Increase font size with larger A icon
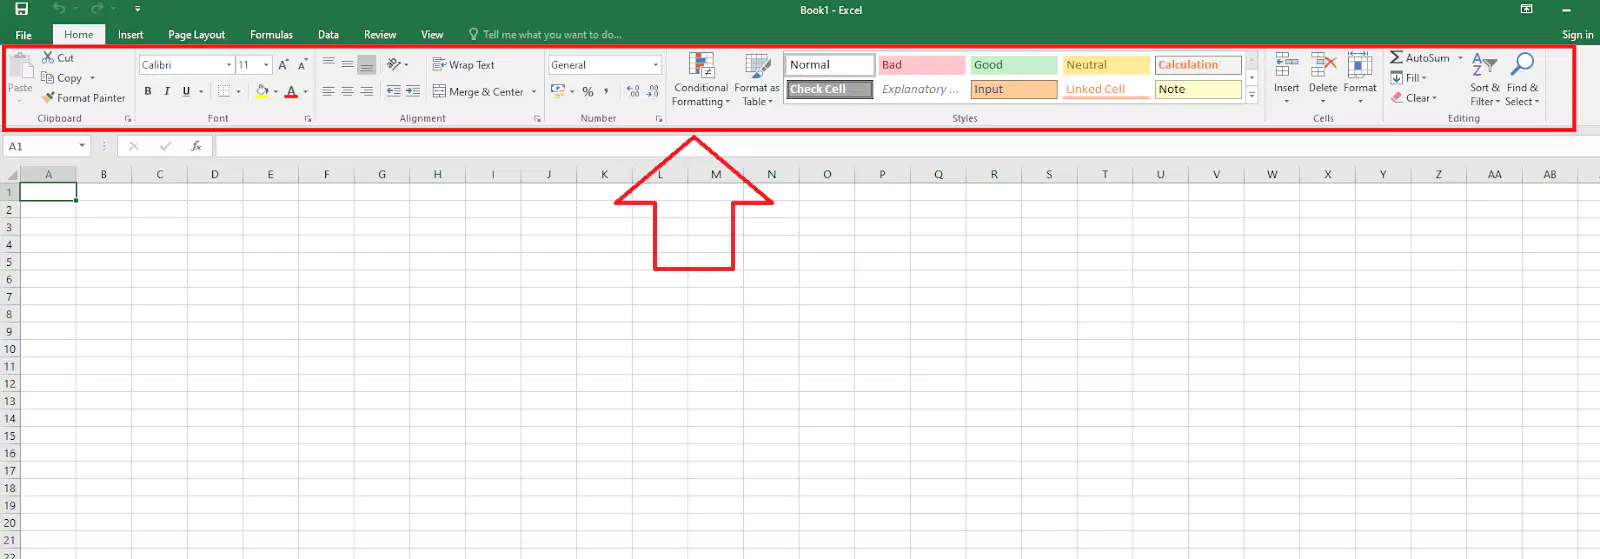1600x559 pixels. point(284,65)
